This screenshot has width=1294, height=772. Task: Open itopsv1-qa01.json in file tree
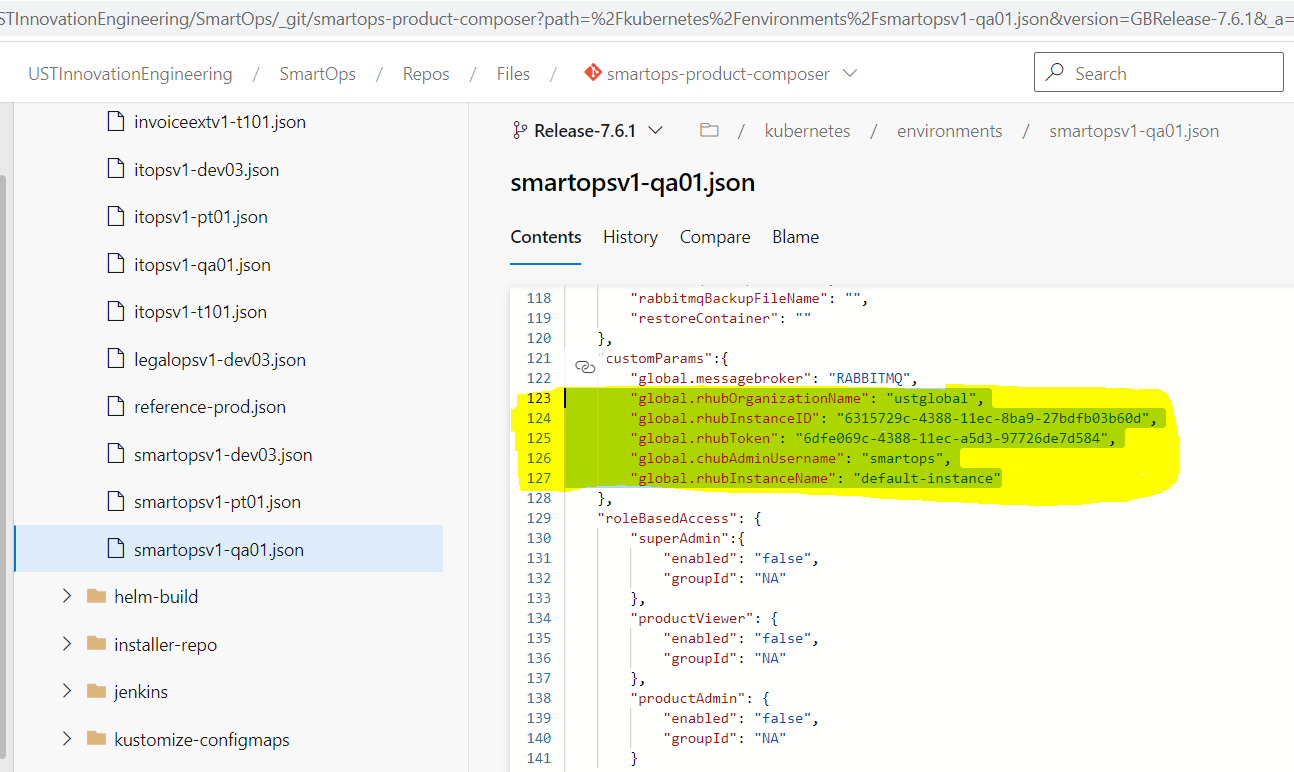(202, 265)
